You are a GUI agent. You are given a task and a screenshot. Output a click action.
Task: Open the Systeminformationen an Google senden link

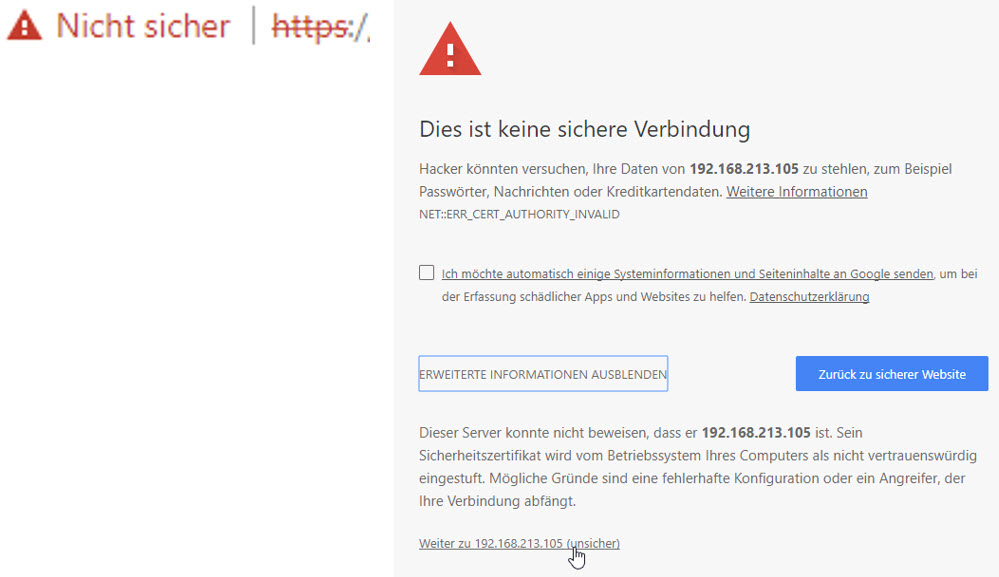click(687, 274)
